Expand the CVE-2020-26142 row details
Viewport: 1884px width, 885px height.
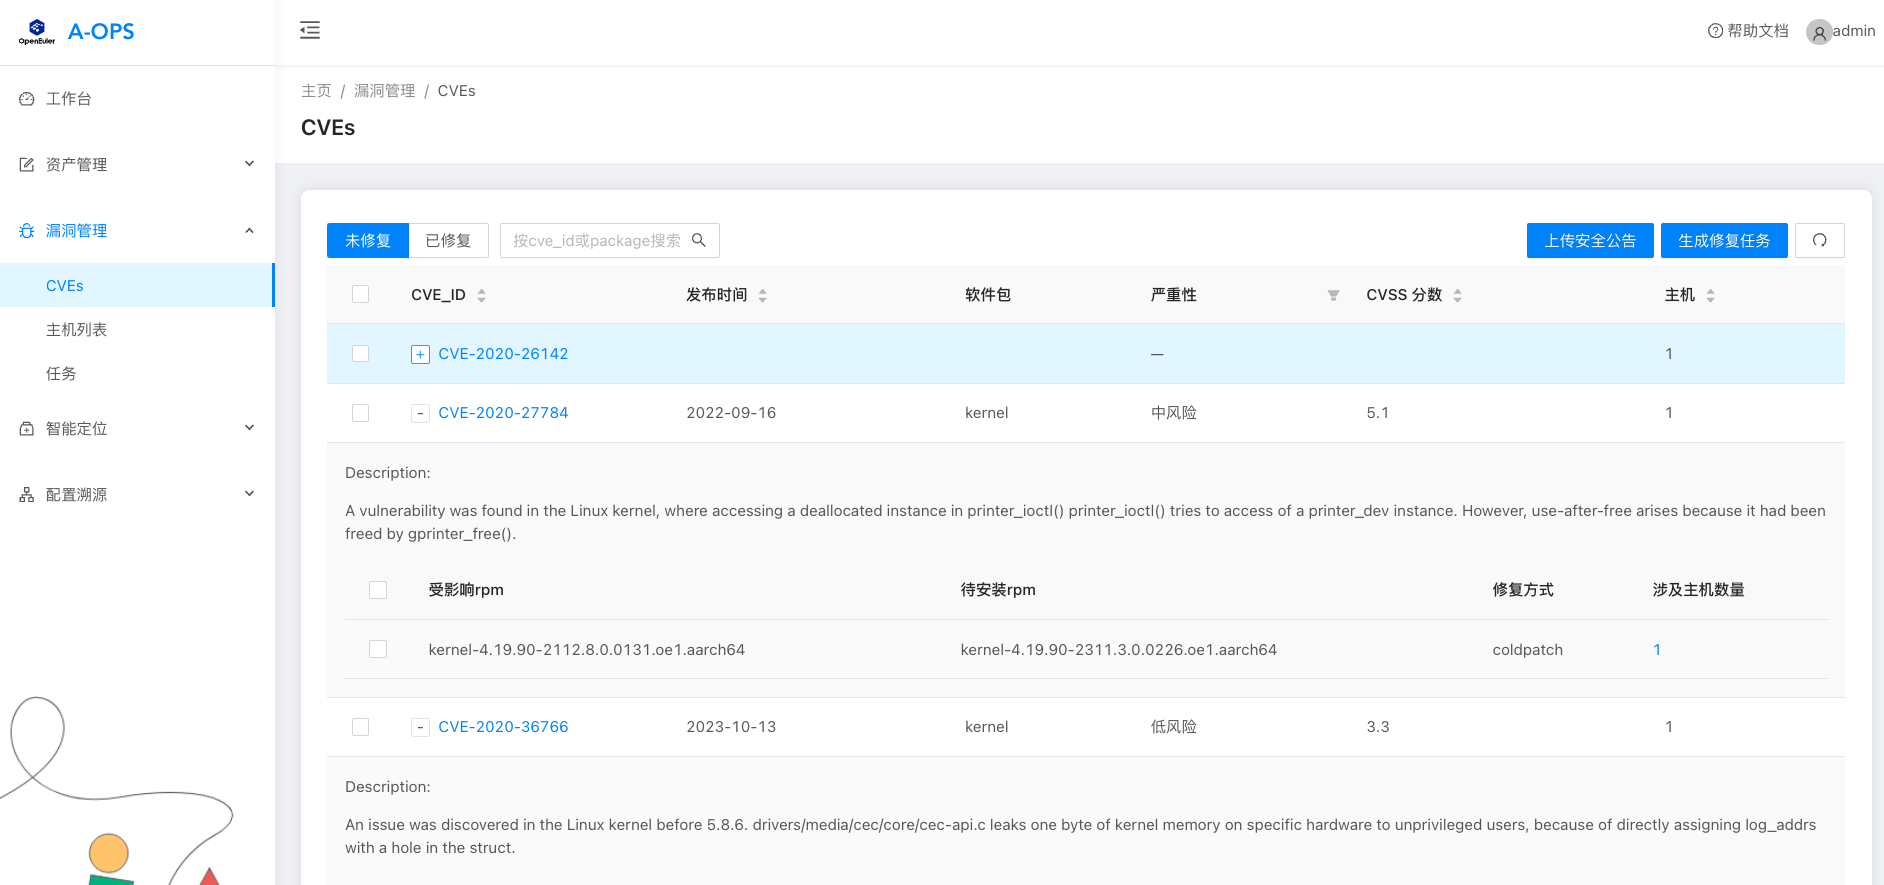tap(420, 354)
